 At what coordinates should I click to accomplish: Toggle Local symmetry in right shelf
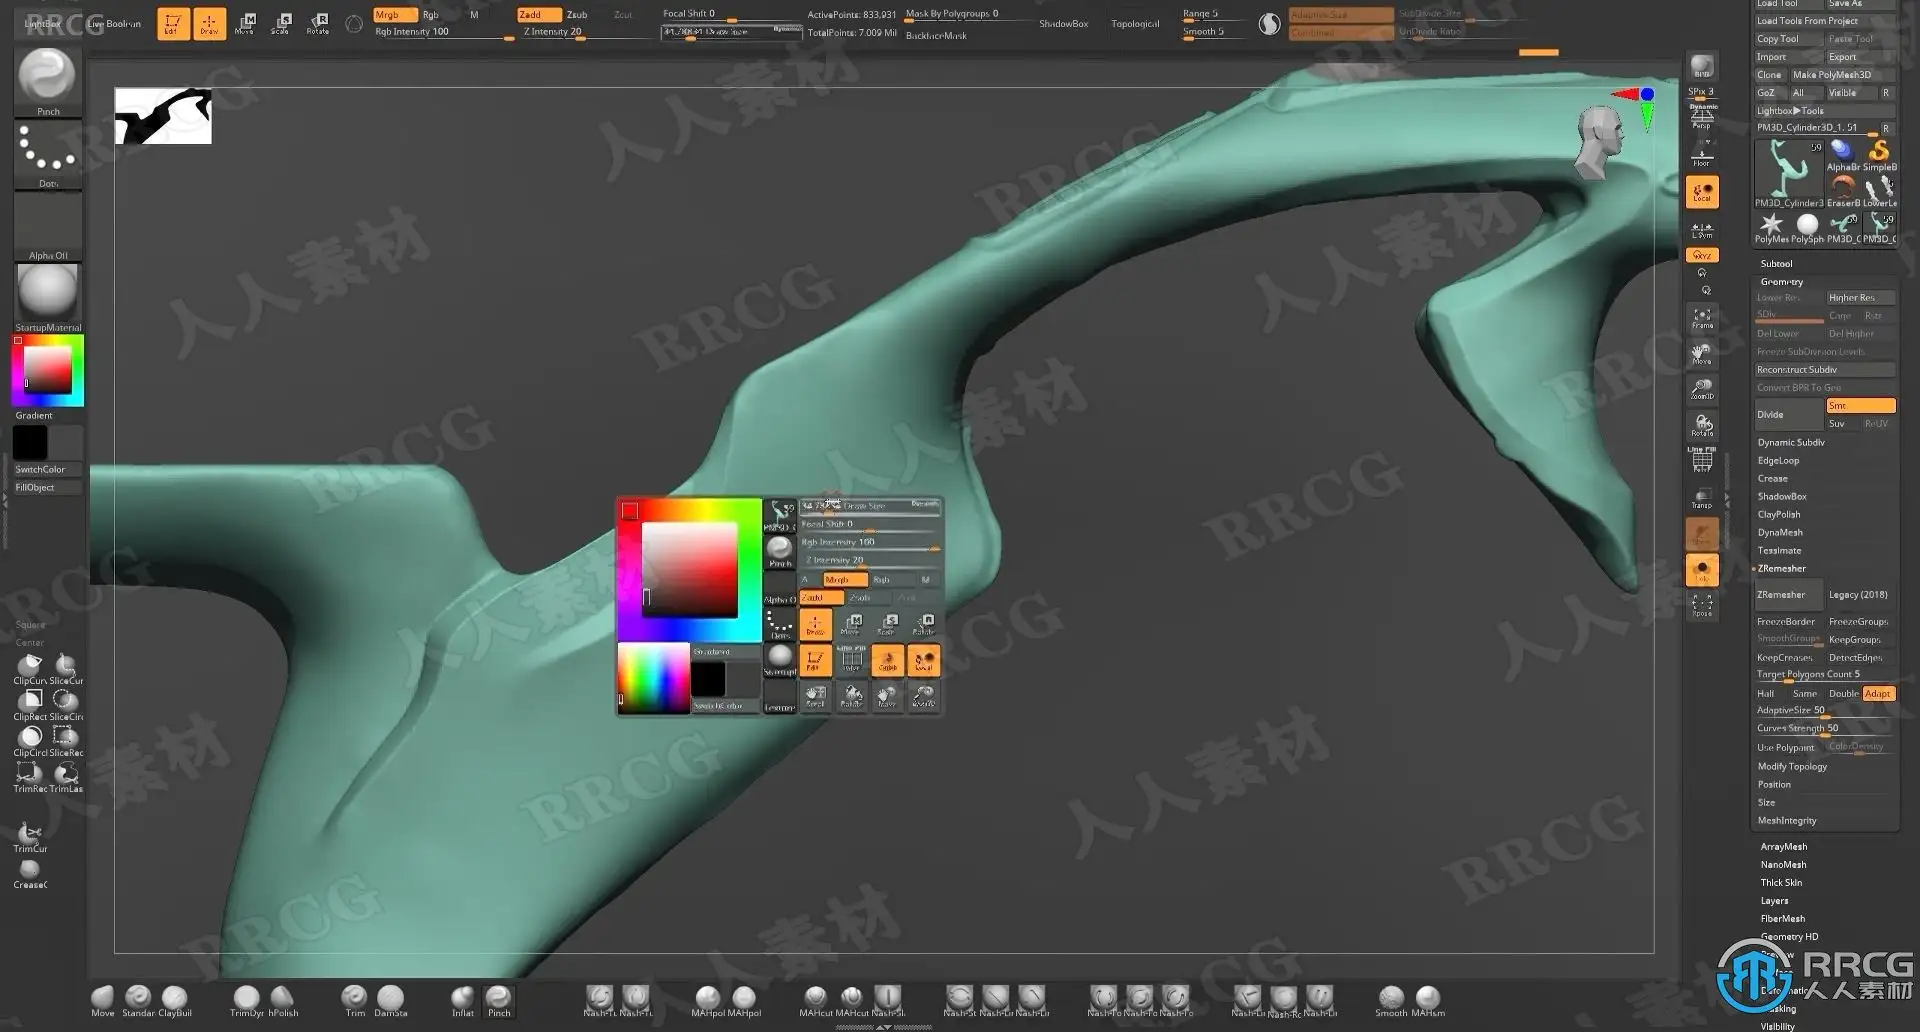coord(1702,192)
